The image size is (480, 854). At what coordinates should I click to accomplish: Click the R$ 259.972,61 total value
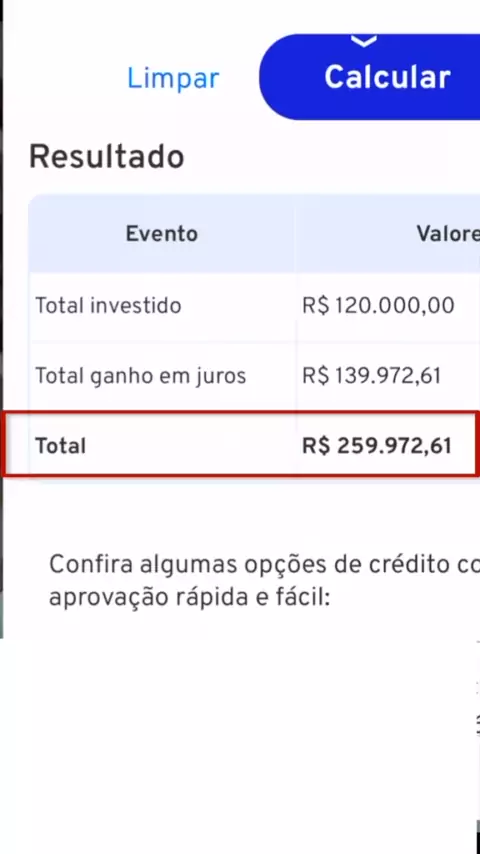click(377, 446)
